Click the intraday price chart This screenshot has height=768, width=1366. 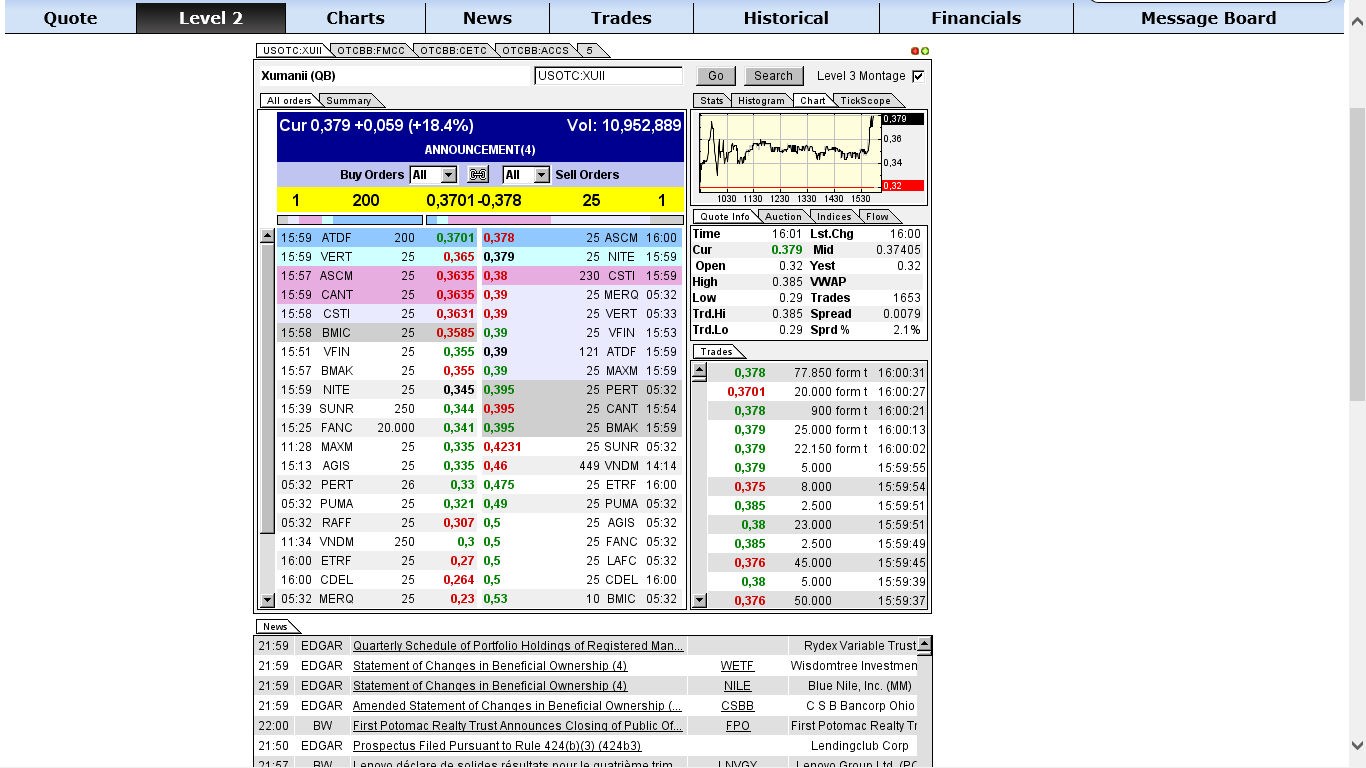[x=788, y=152]
